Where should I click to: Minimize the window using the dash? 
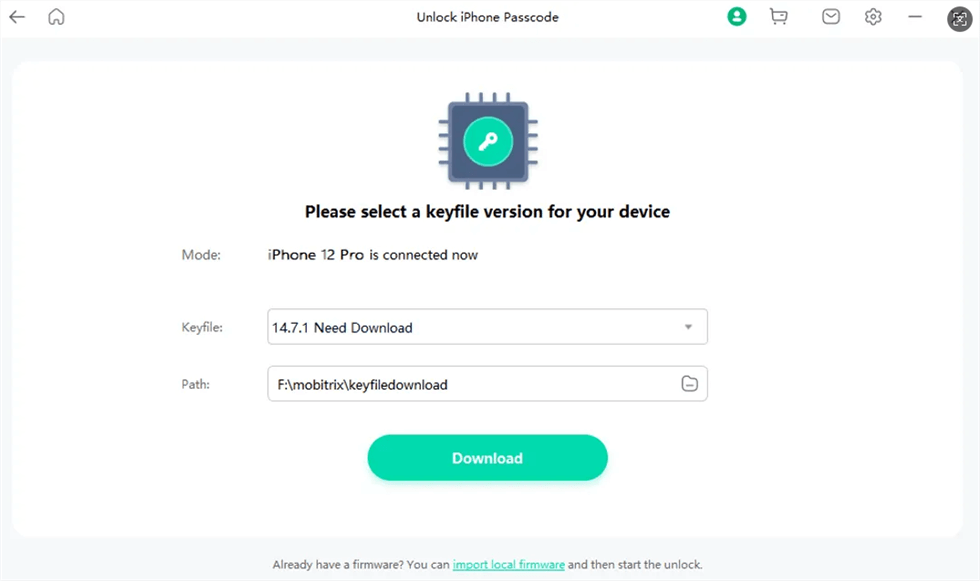[915, 17]
